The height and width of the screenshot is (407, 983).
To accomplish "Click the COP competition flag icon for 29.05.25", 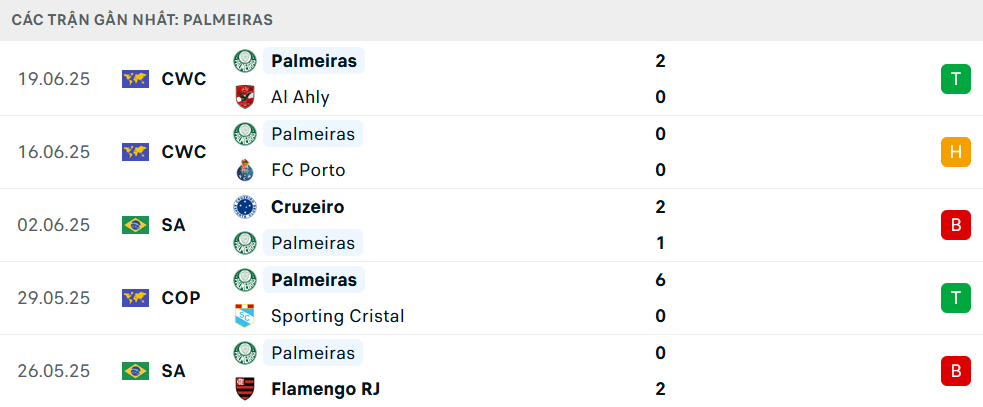I will point(135,298).
